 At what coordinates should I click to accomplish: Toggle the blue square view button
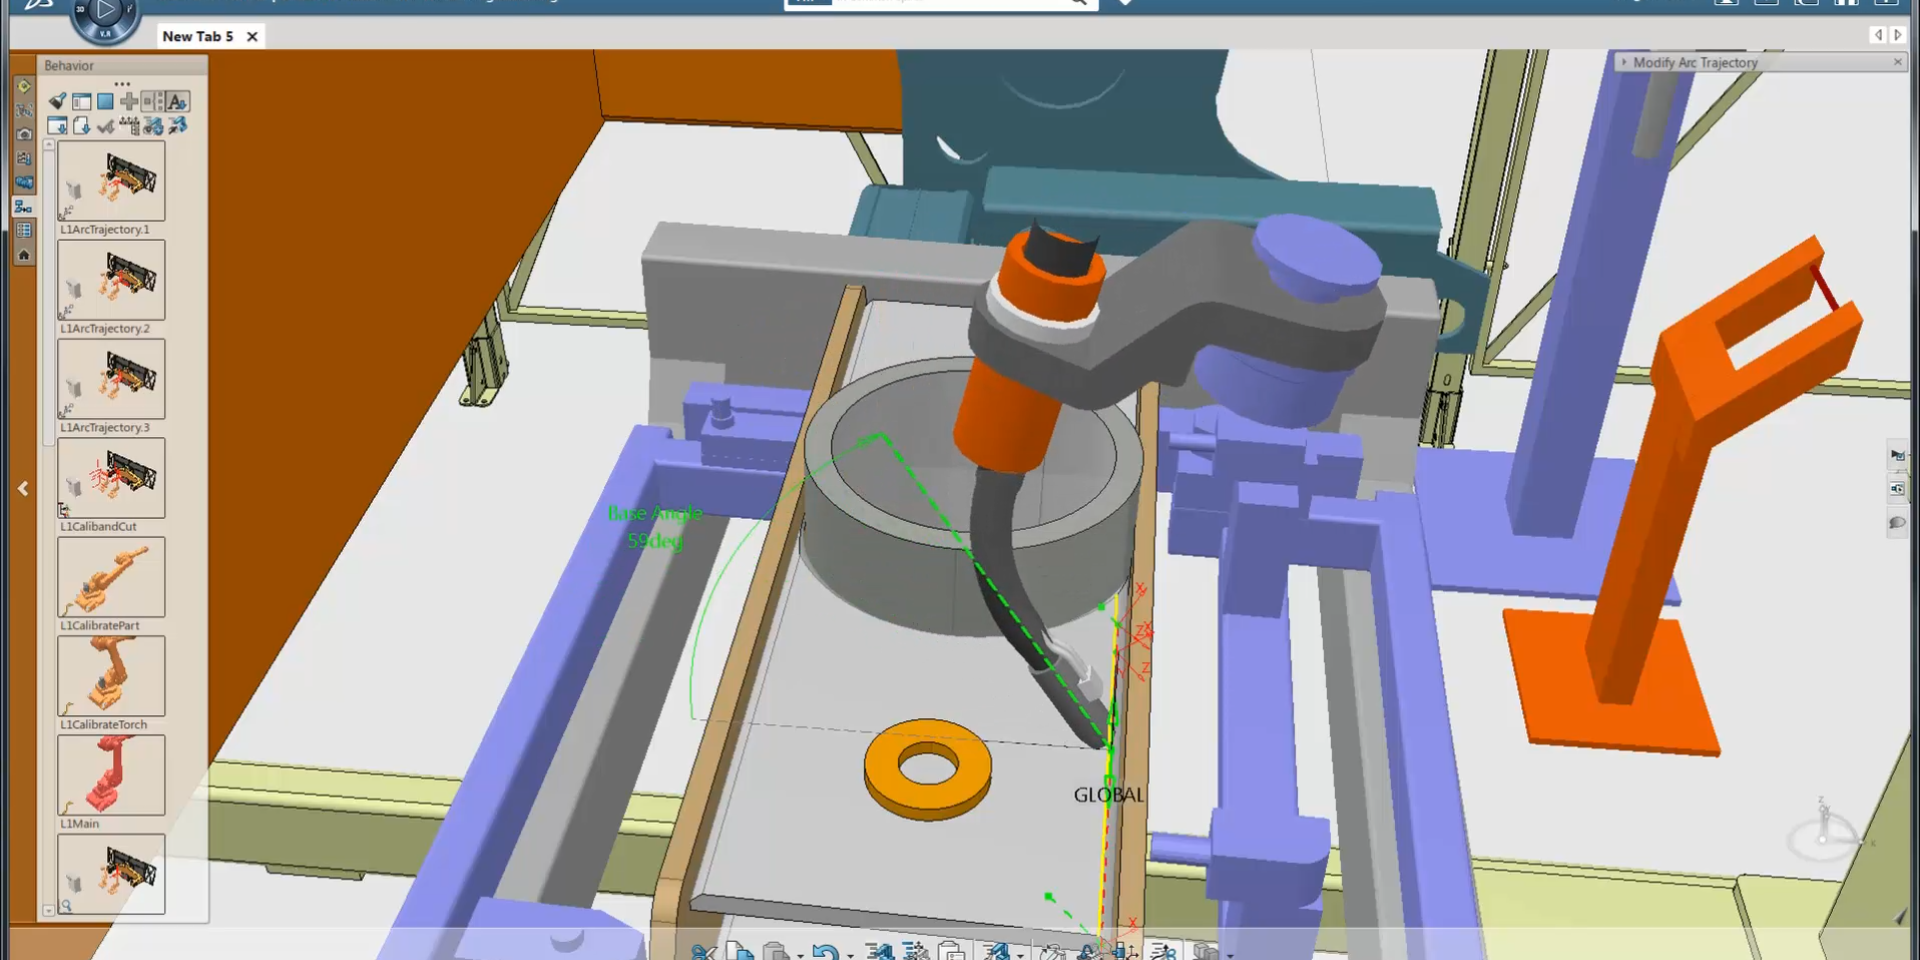105,101
